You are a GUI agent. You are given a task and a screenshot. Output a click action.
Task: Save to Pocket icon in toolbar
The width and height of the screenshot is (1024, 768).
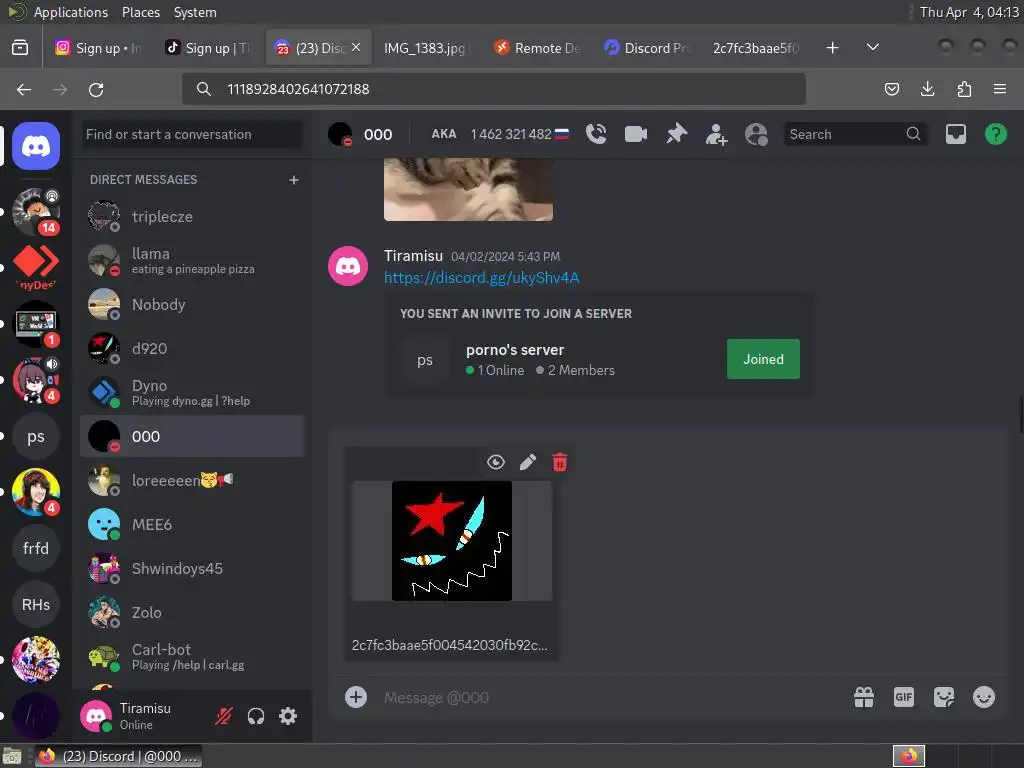point(891,89)
